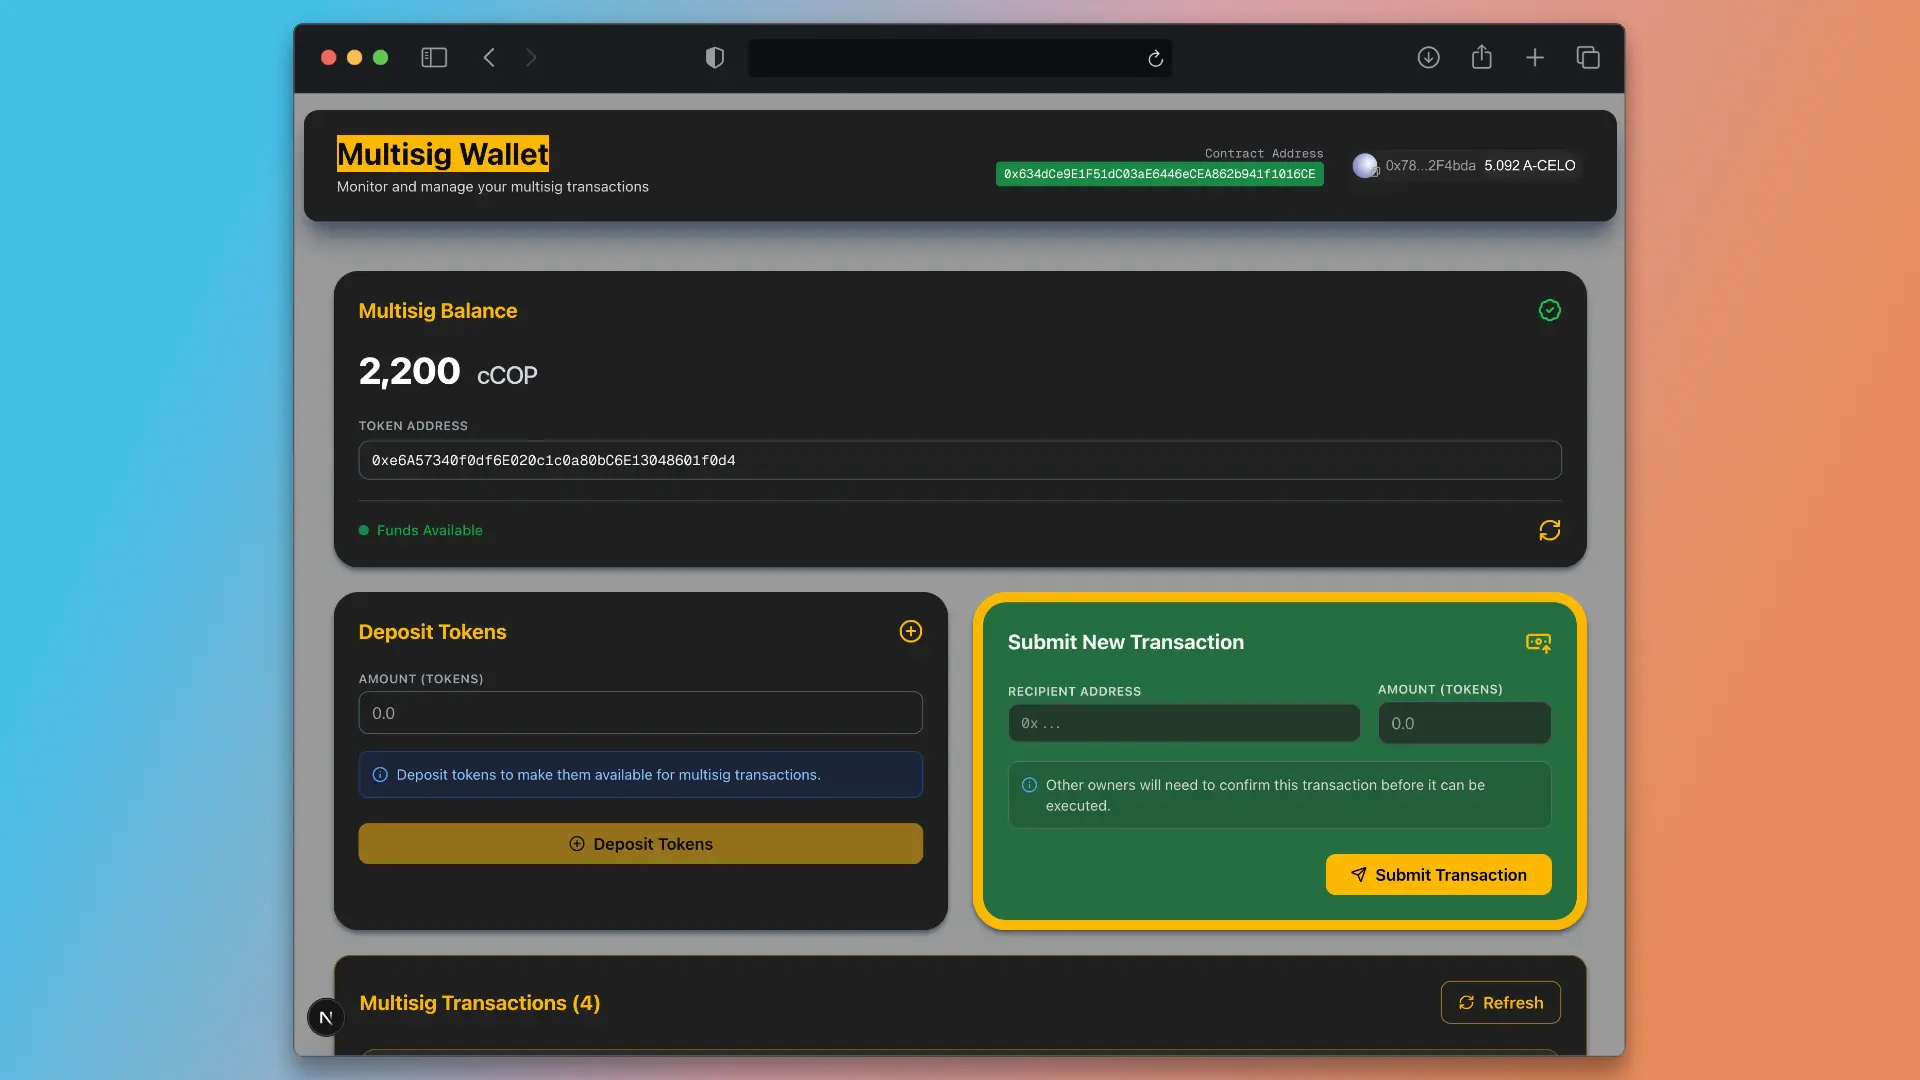Click the refresh icon inside the Refresh button
The width and height of the screenshot is (1920, 1080).
[x=1467, y=1003]
